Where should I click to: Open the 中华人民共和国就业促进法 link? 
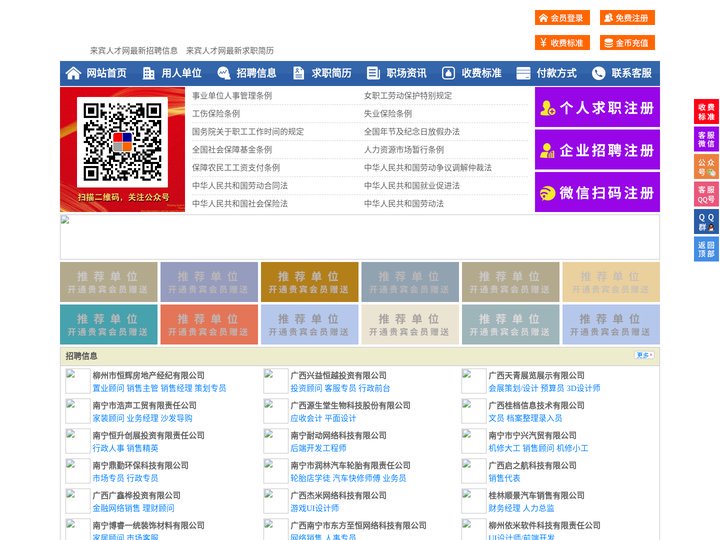412,186
